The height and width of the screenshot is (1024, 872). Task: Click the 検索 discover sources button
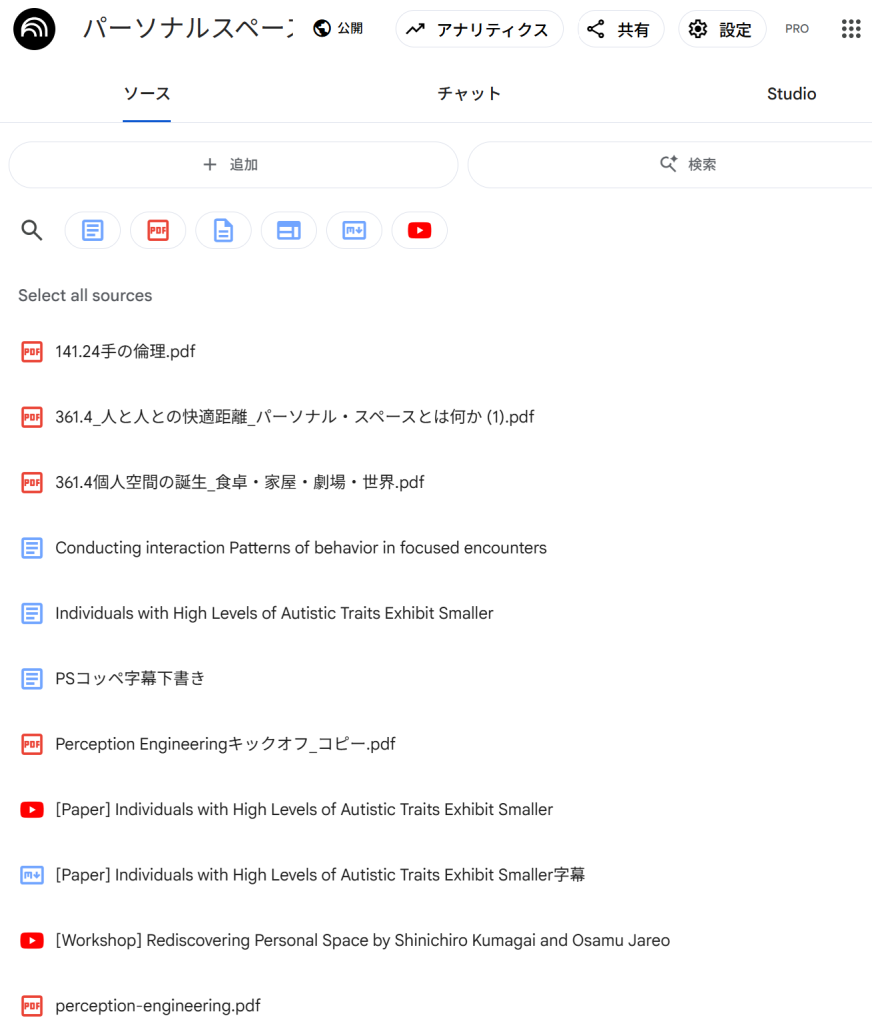point(688,165)
